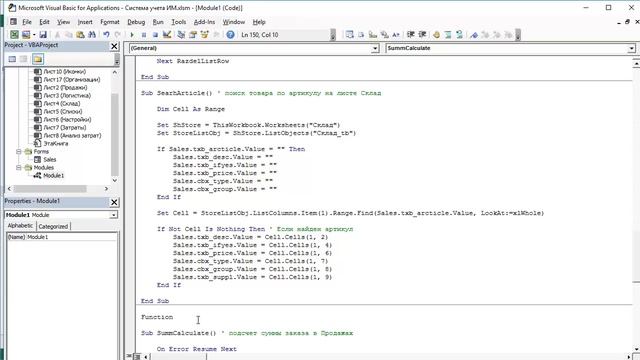Click the blue Help question mark icon

pyautogui.click(x=230, y=35)
